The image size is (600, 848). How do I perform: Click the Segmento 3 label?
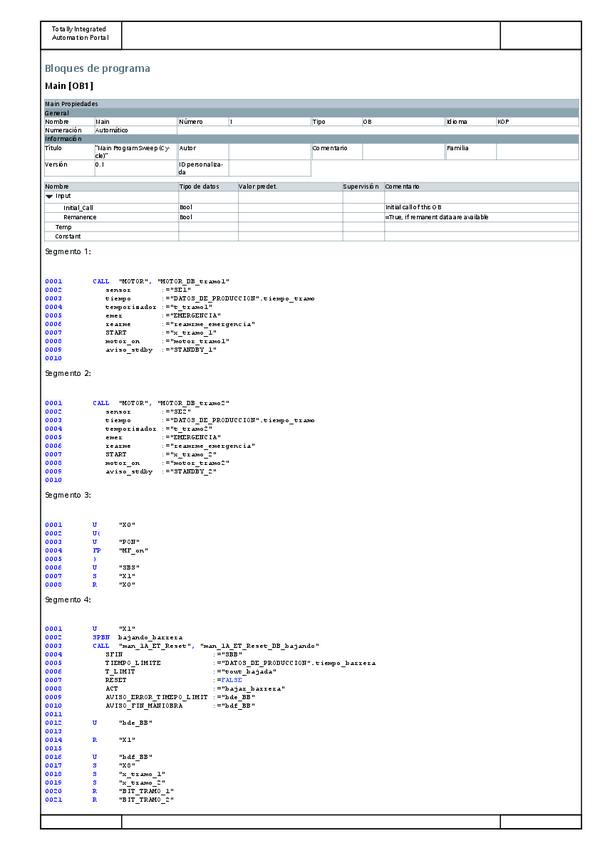(68, 495)
